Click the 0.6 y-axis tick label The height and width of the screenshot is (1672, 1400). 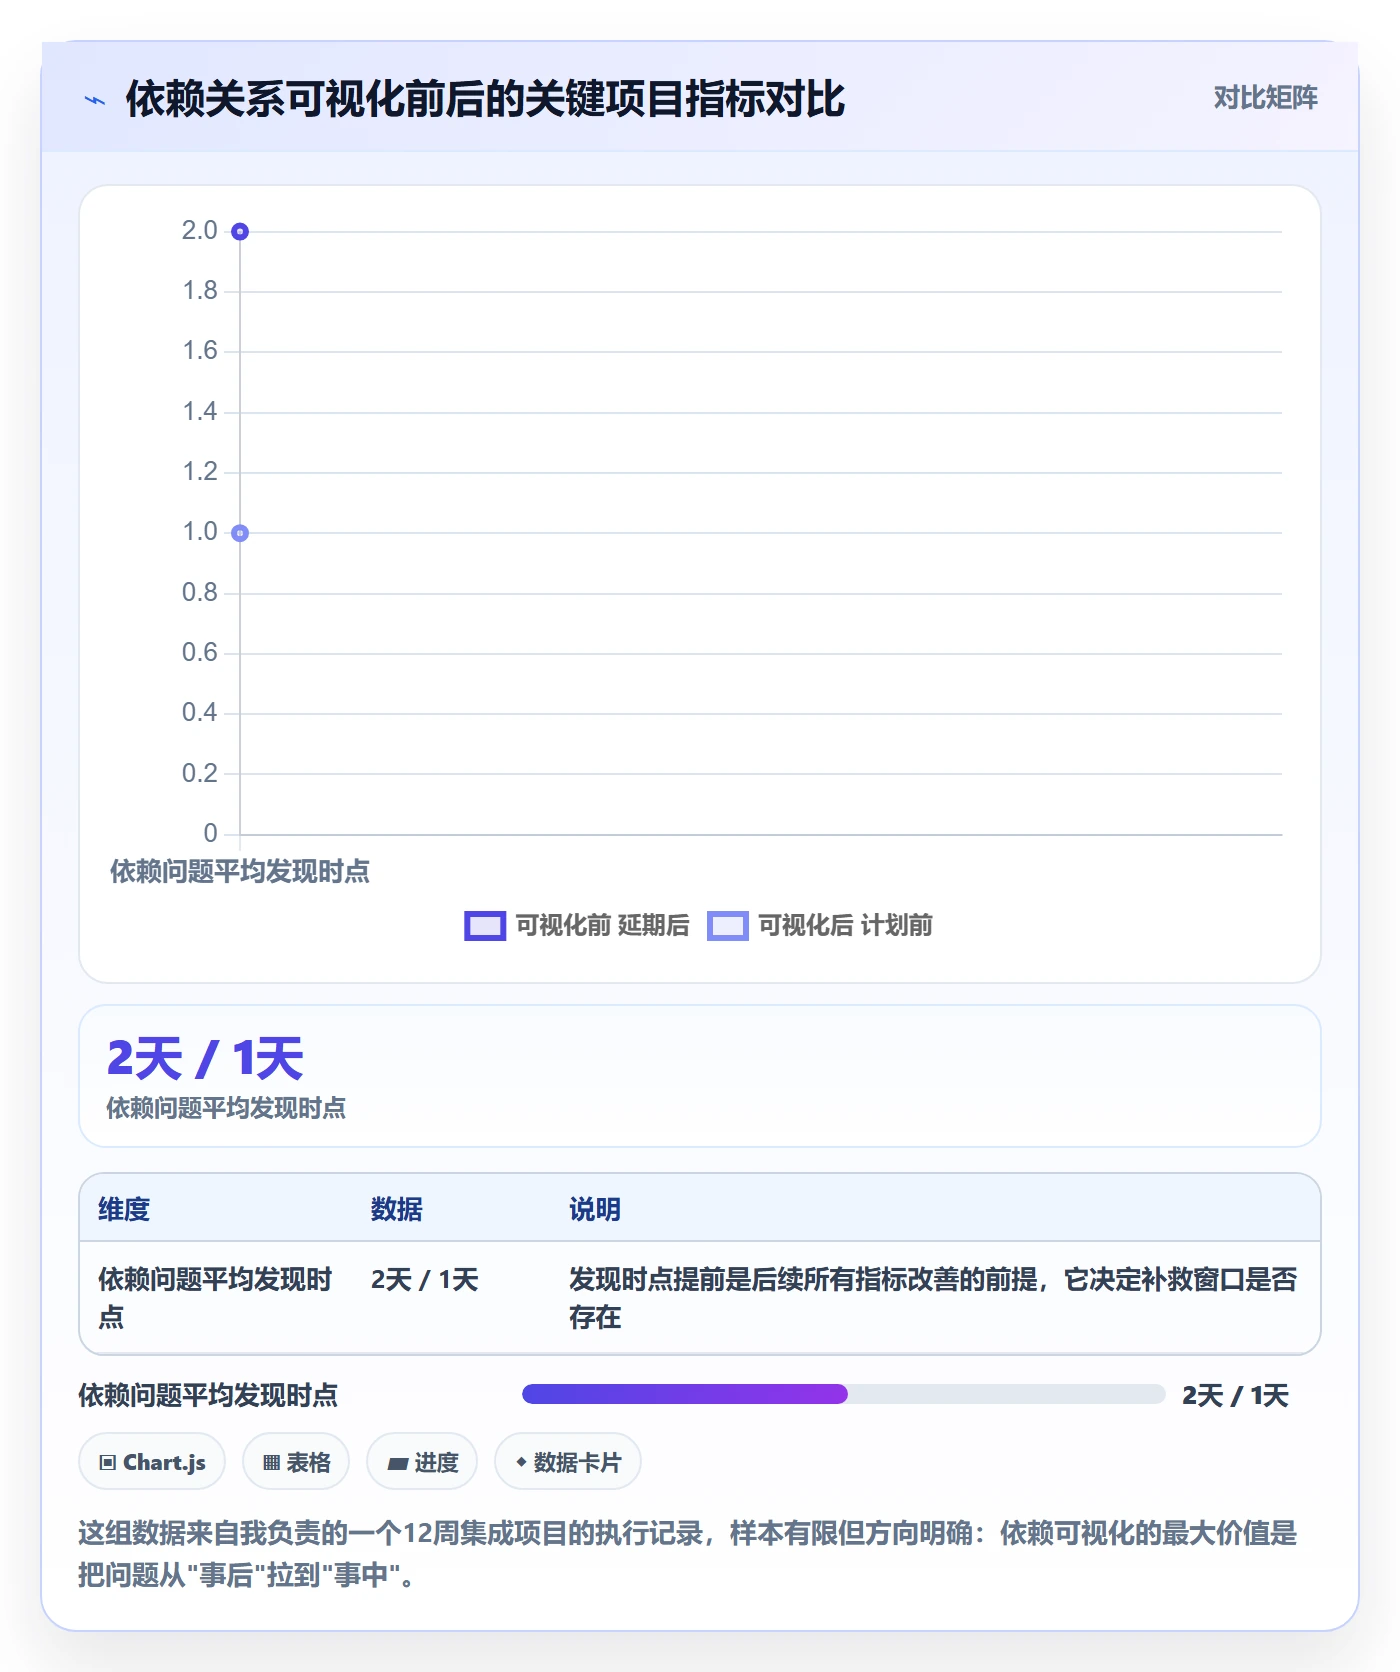point(200,653)
